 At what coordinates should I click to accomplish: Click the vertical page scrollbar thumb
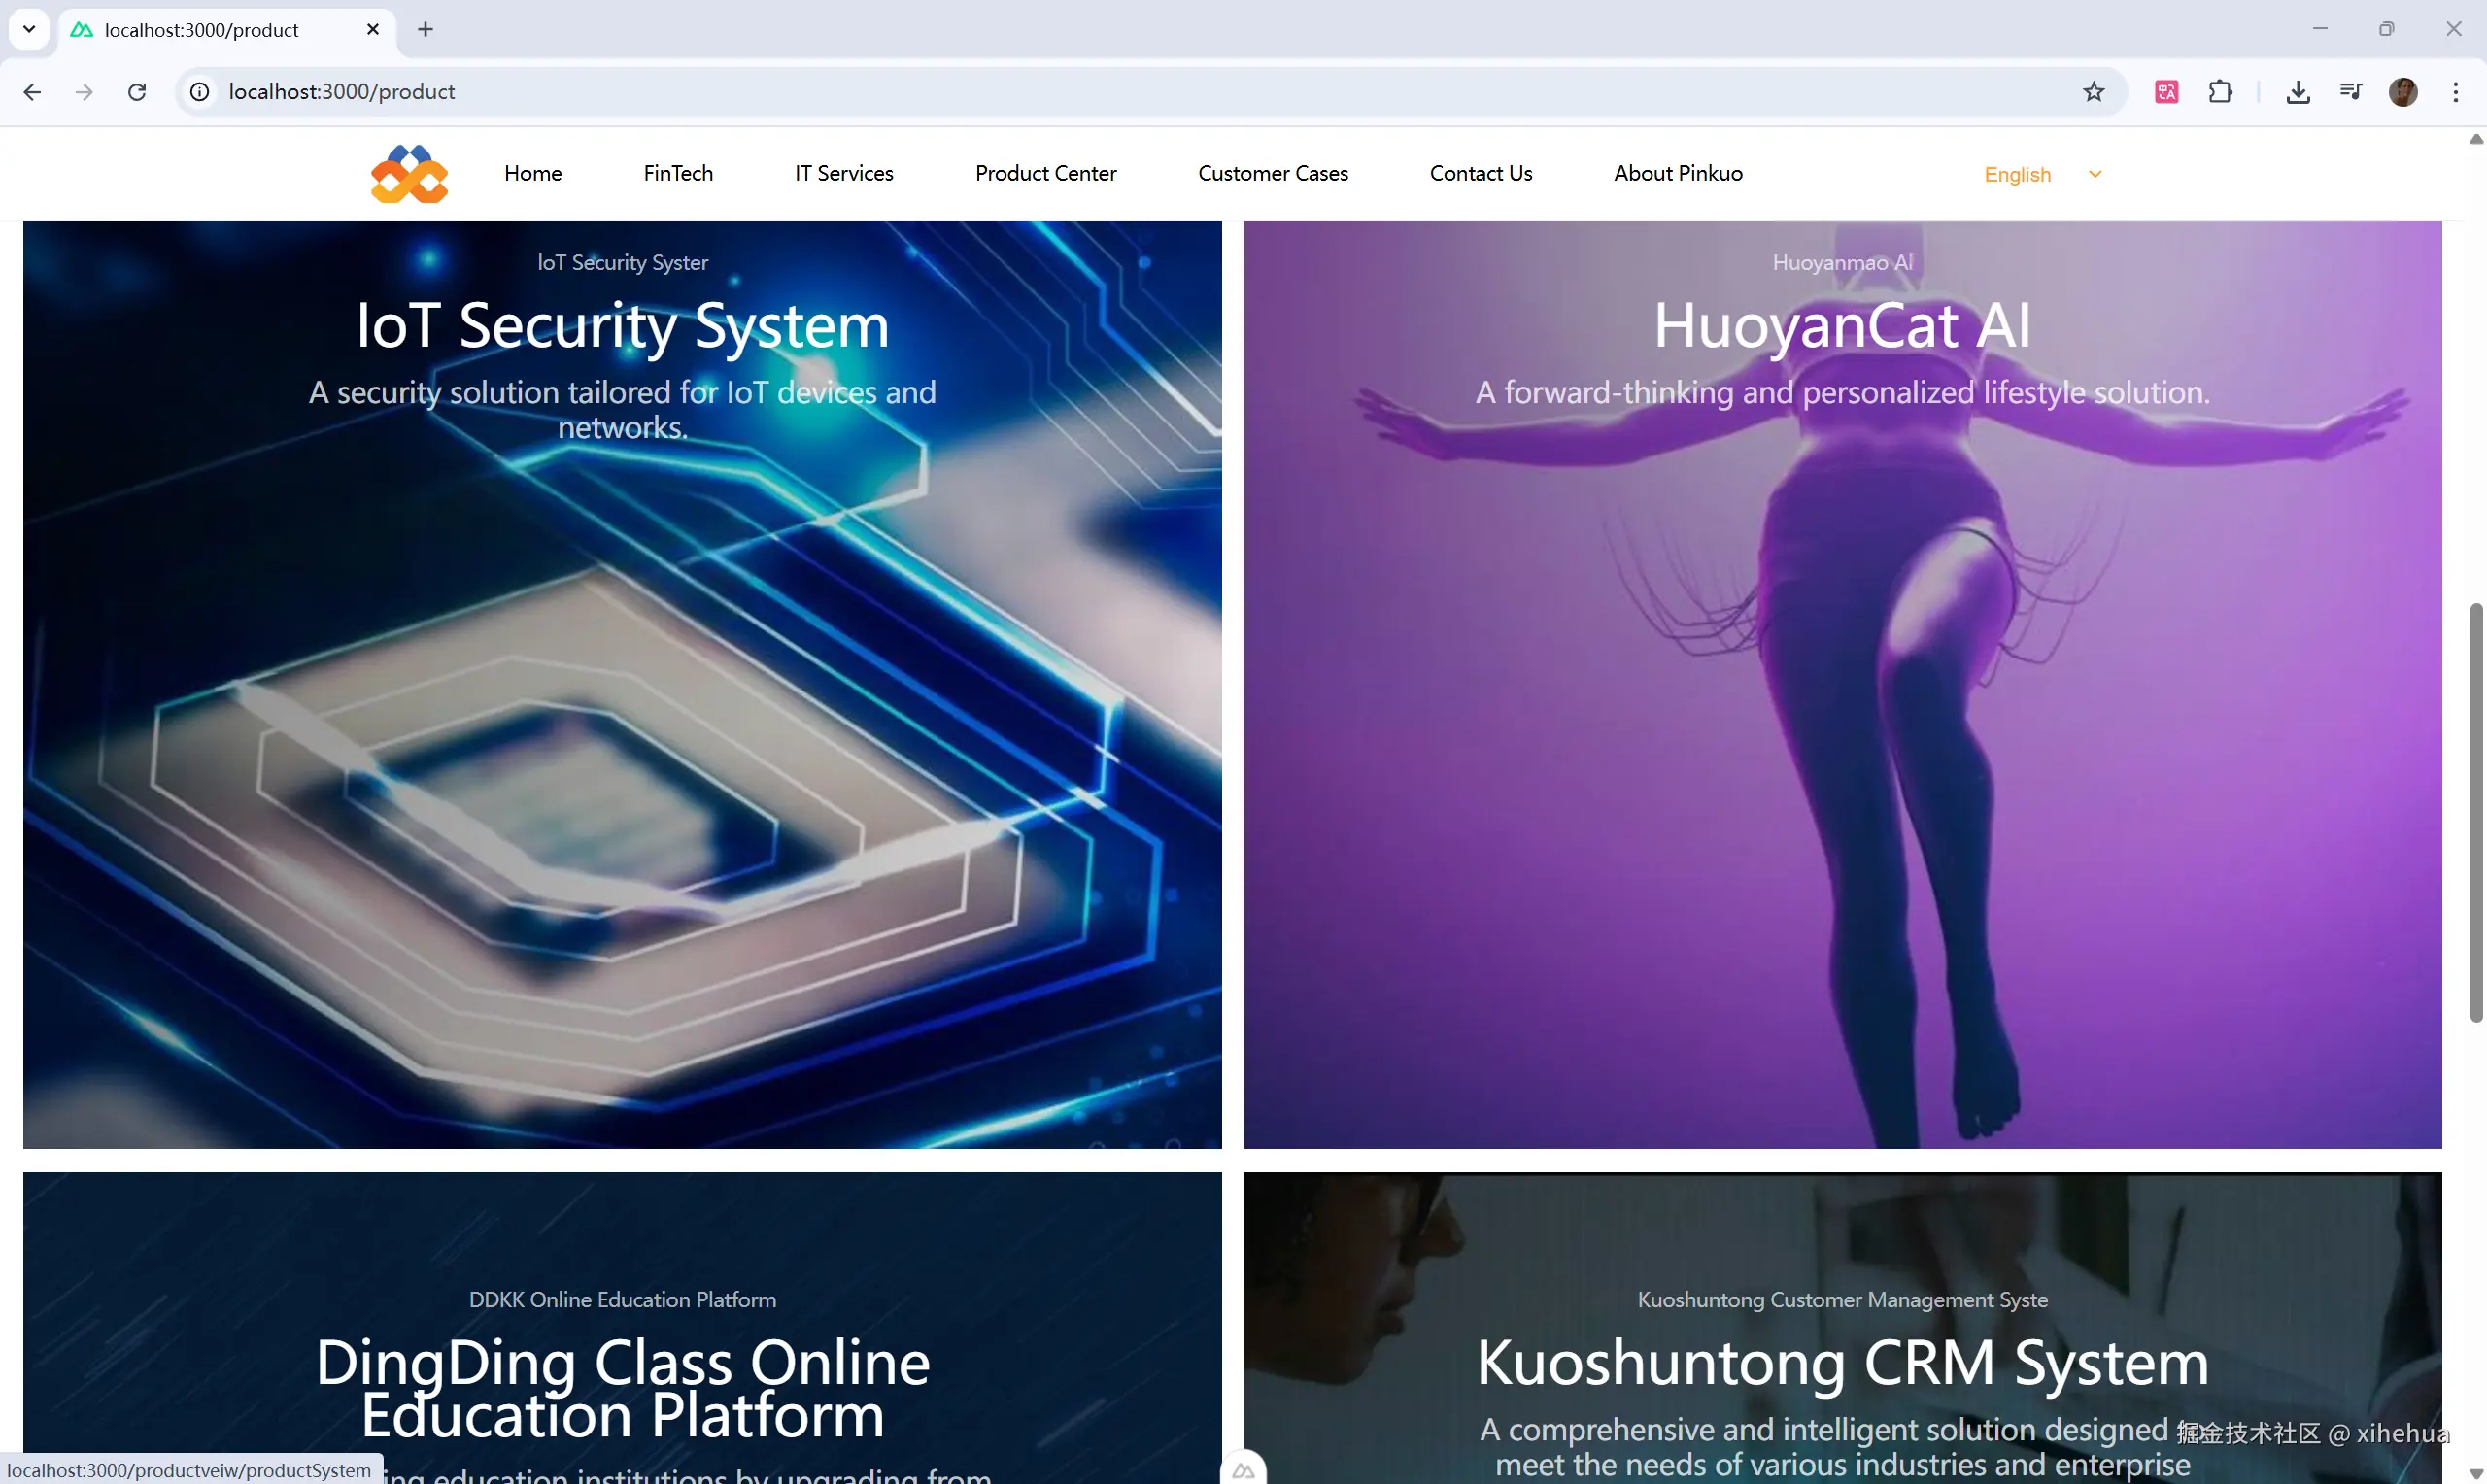point(2475,812)
